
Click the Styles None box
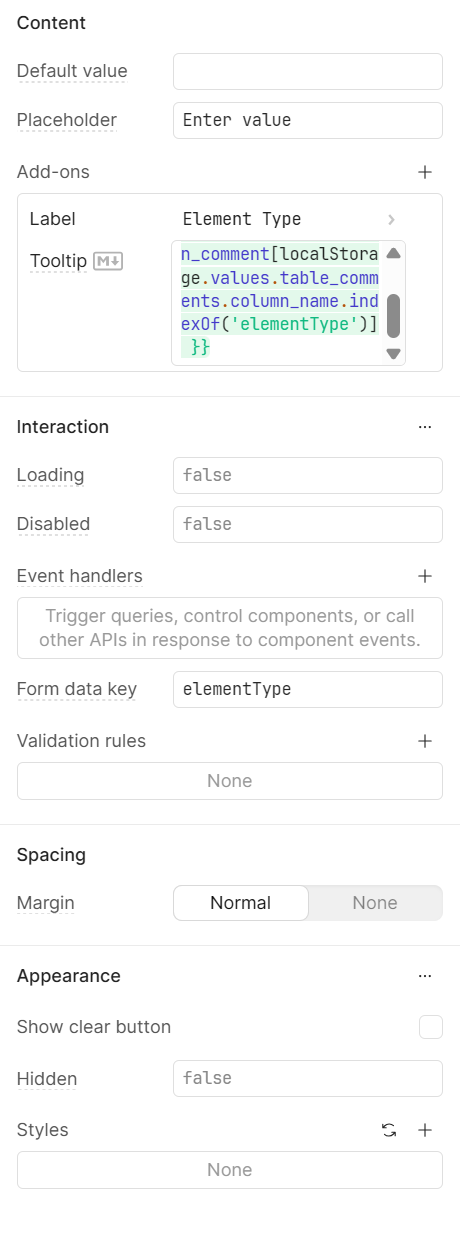tap(230, 1170)
